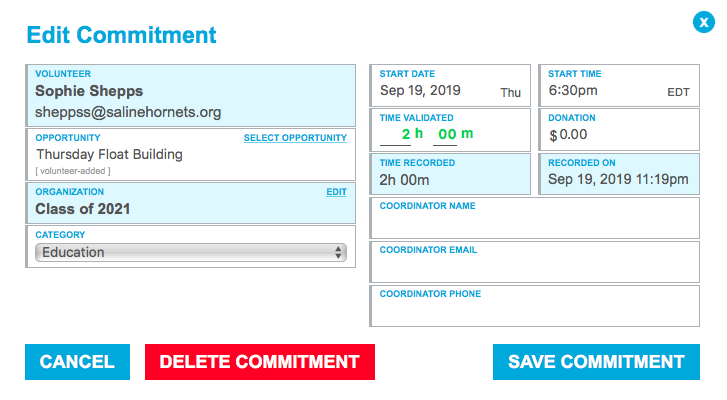Click the Coordinator Name field
This screenshot has height=400, width=727.
pos(535,224)
